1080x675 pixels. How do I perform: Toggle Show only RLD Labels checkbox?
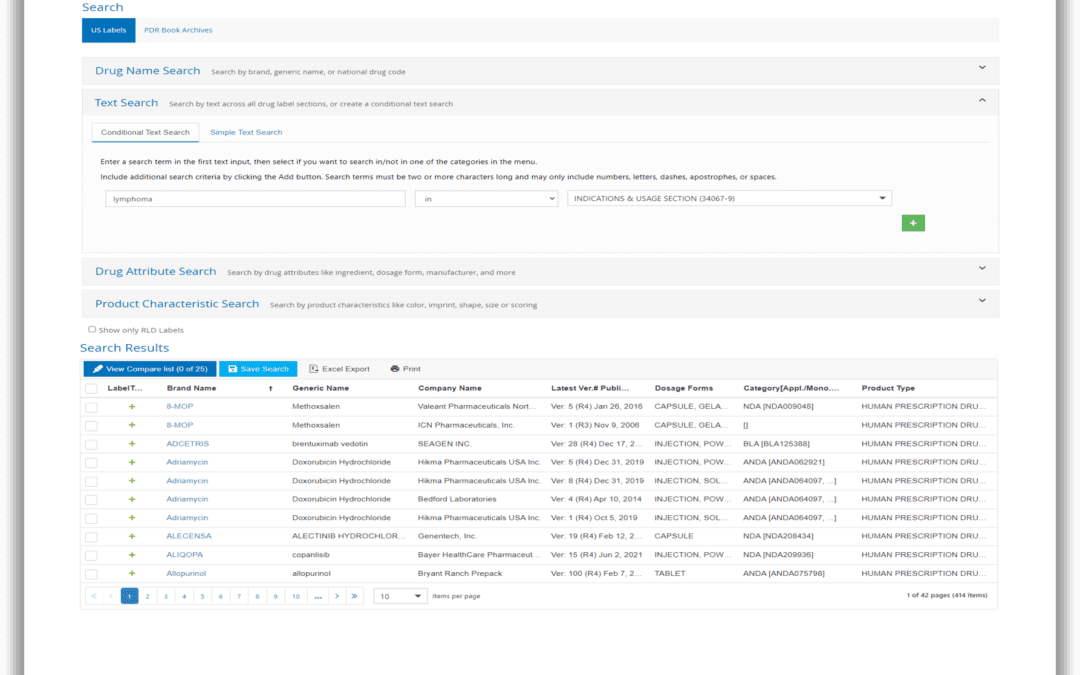[92, 329]
